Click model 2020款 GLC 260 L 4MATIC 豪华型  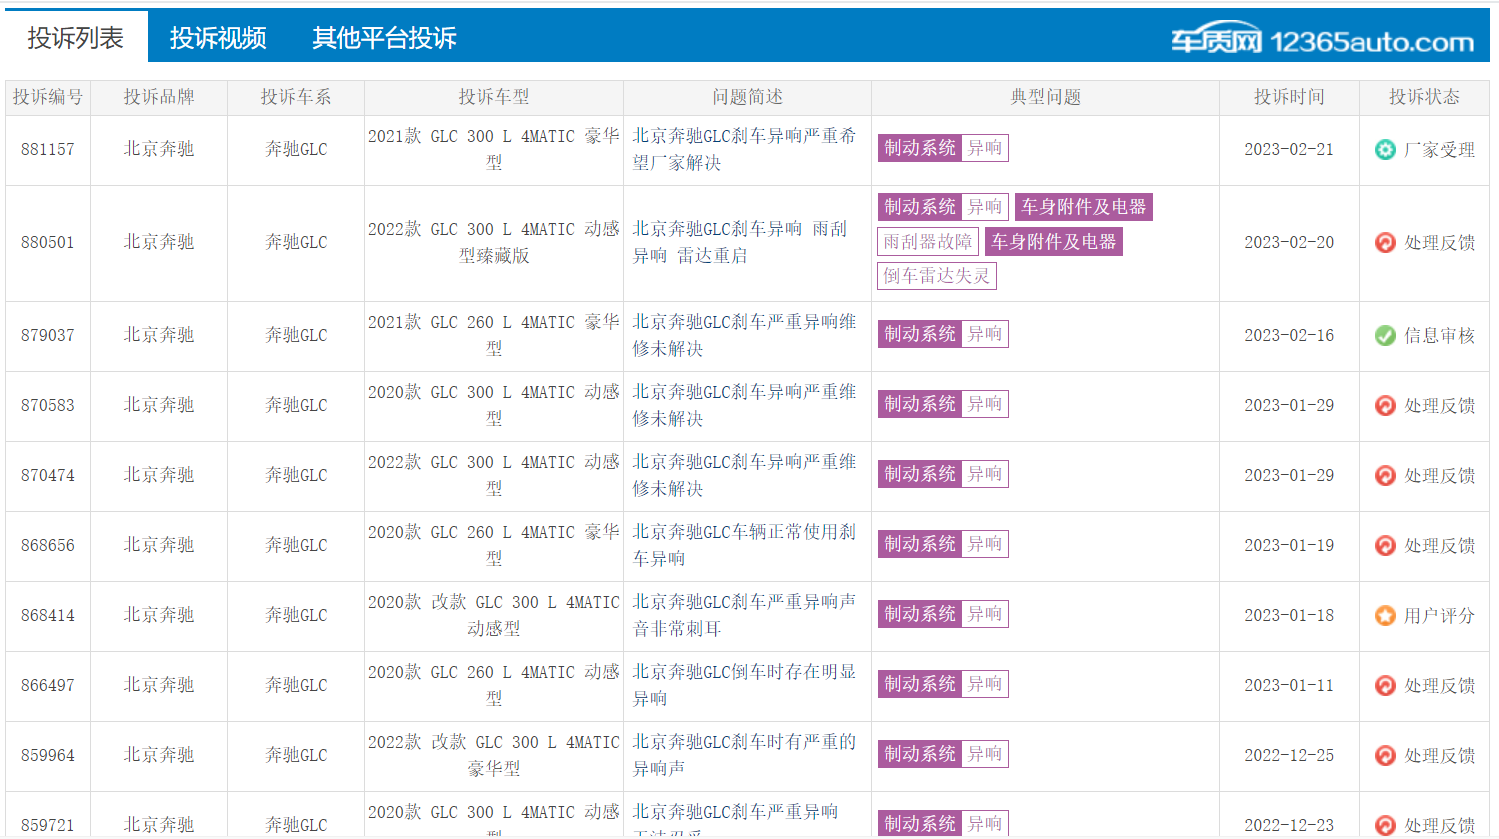494,545
